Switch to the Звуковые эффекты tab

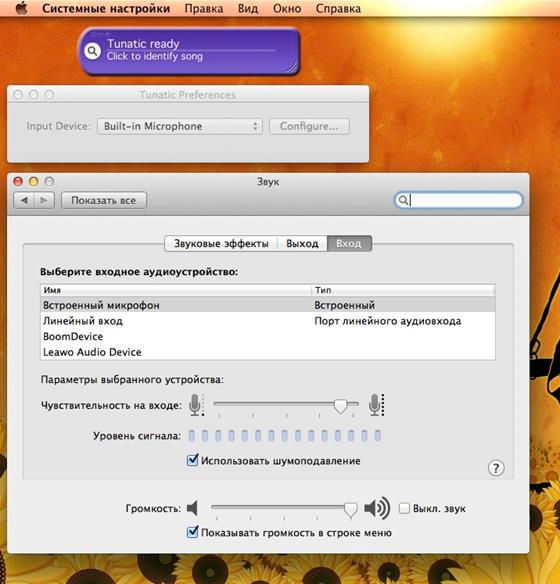pyautogui.click(x=221, y=244)
